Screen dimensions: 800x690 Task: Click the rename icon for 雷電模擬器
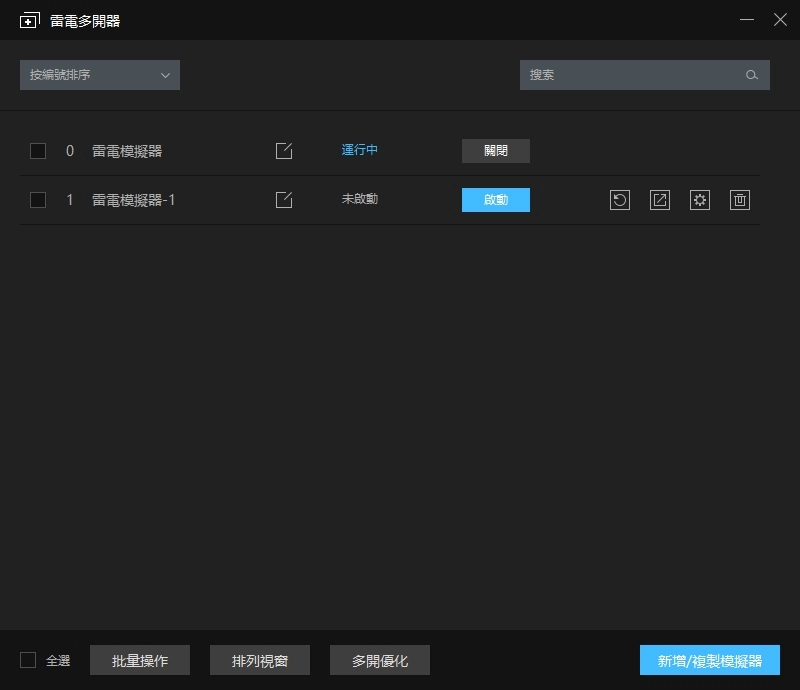[x=284, y=150]
